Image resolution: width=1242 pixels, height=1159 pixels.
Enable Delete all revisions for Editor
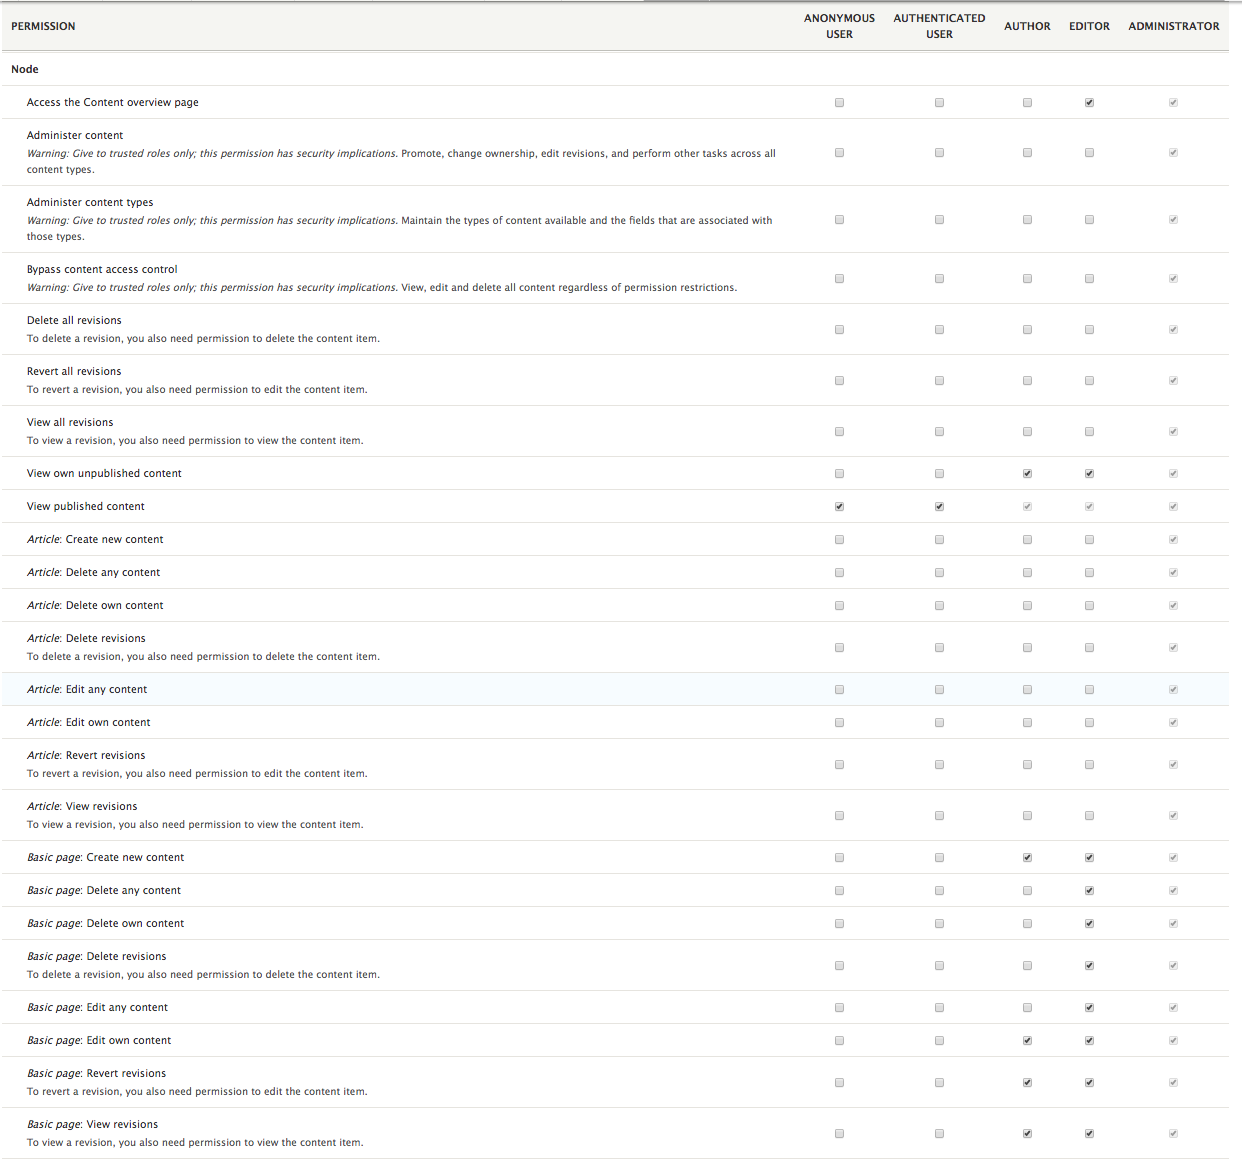pos(1089,330)
